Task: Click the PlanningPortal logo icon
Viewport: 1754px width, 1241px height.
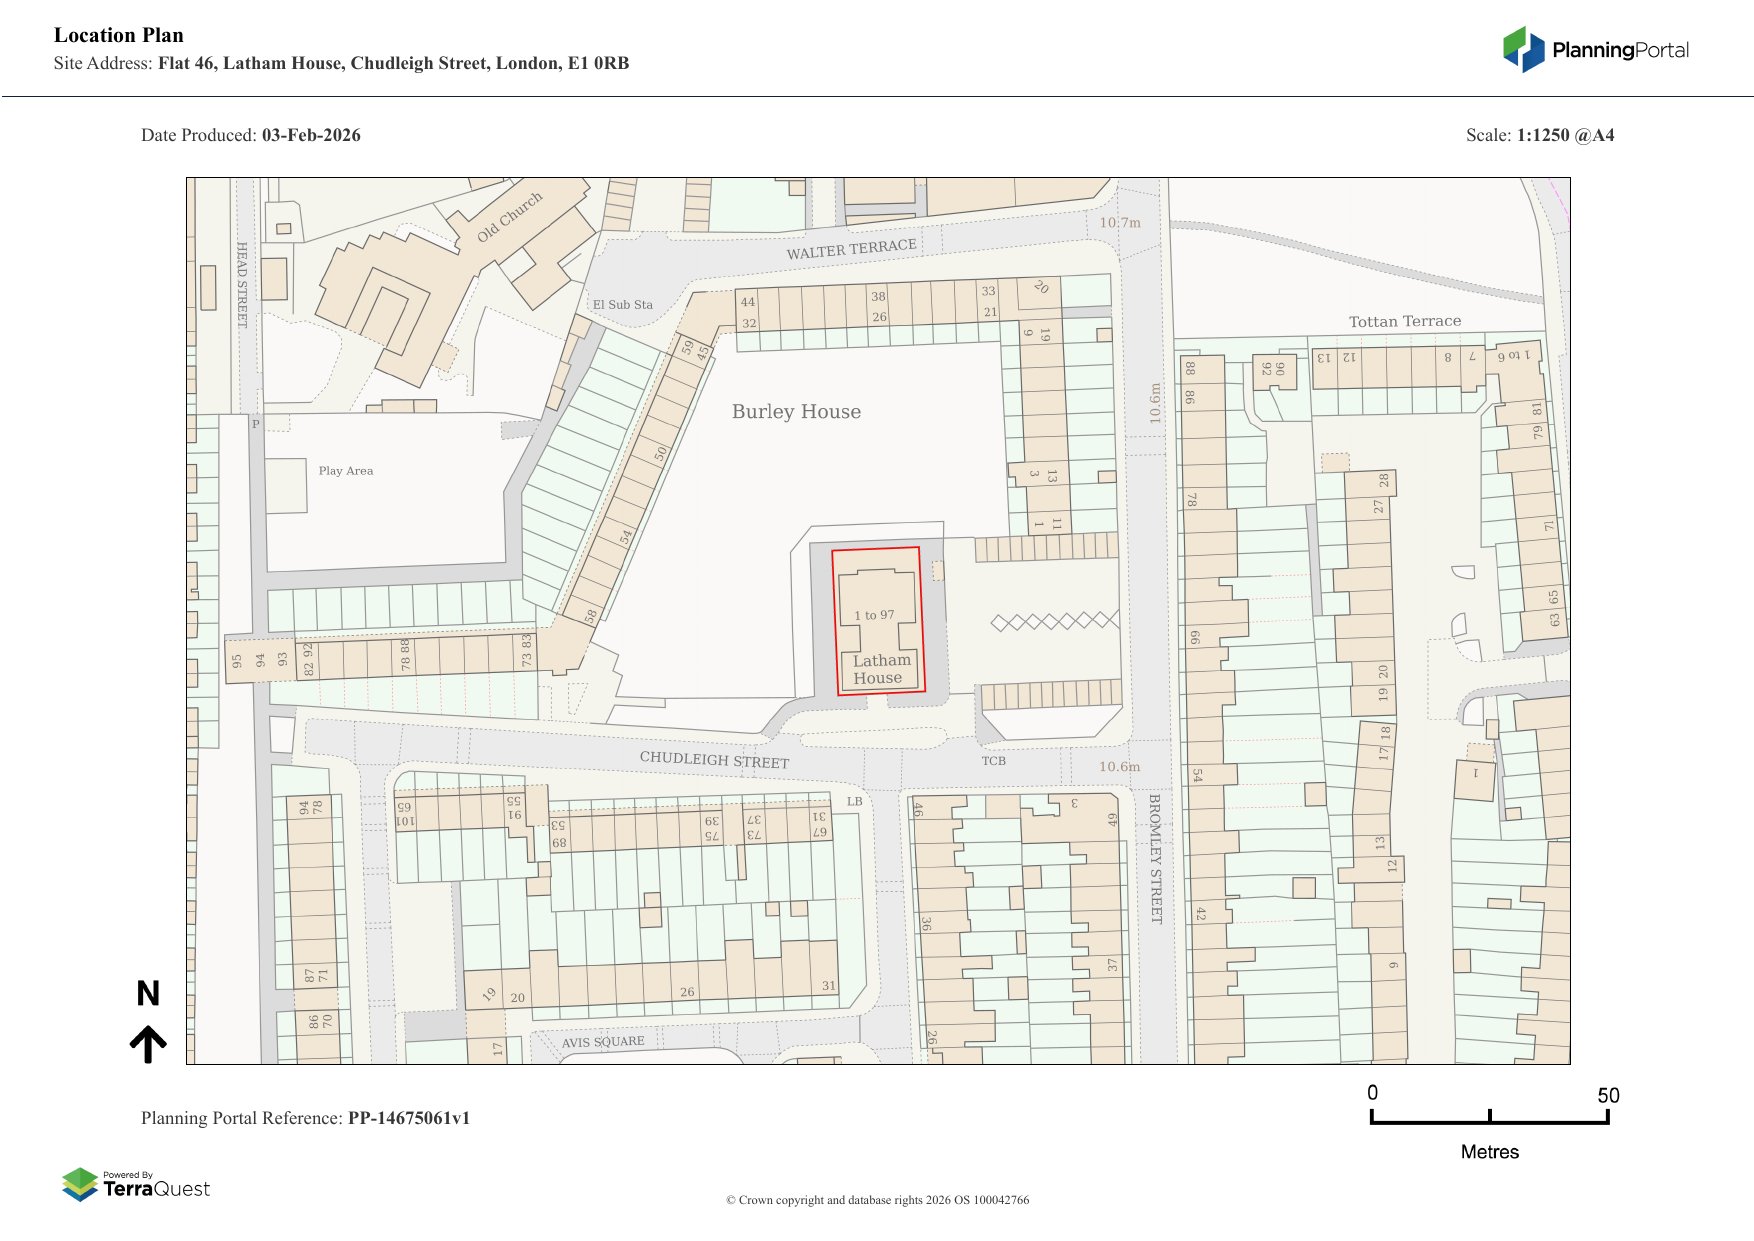Action: (x=1523, y=50)
